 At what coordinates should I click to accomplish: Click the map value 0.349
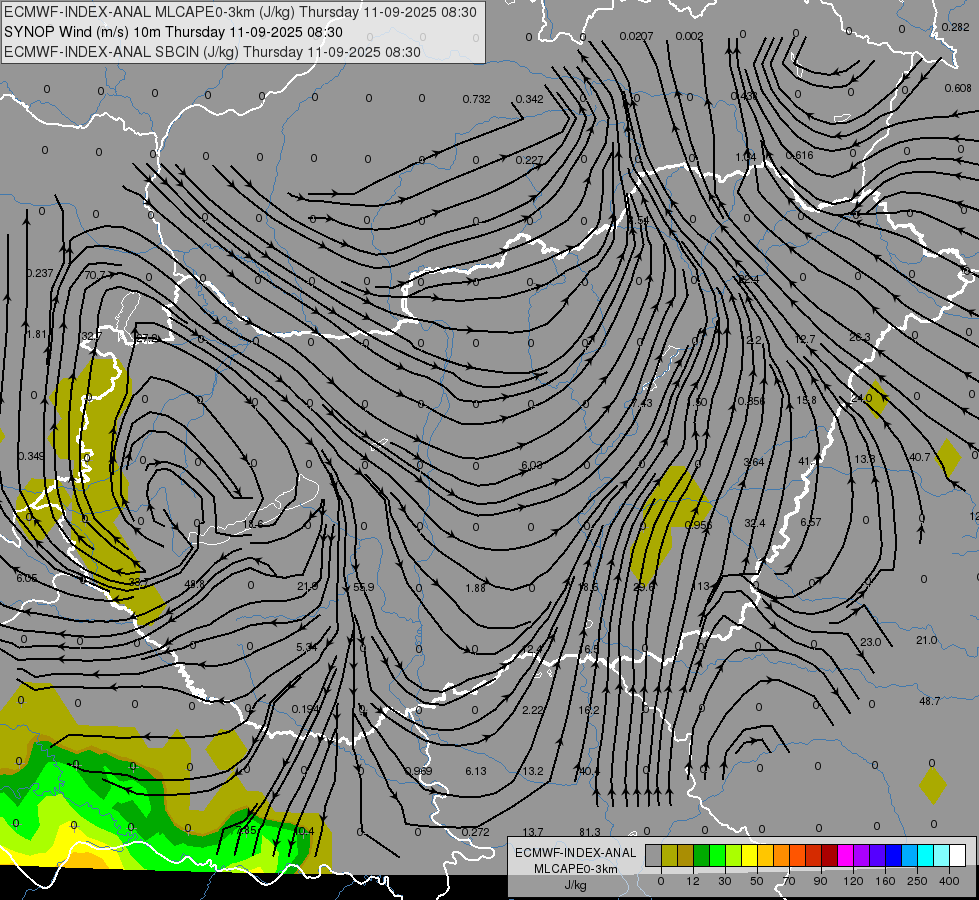pyautogui.click(x=31, y=457)
